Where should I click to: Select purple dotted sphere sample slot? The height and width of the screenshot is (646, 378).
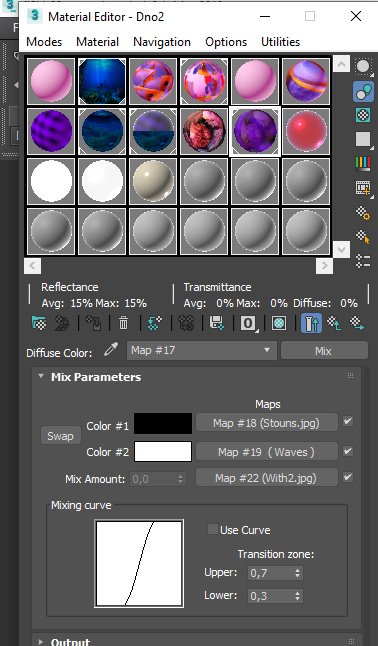51,131
